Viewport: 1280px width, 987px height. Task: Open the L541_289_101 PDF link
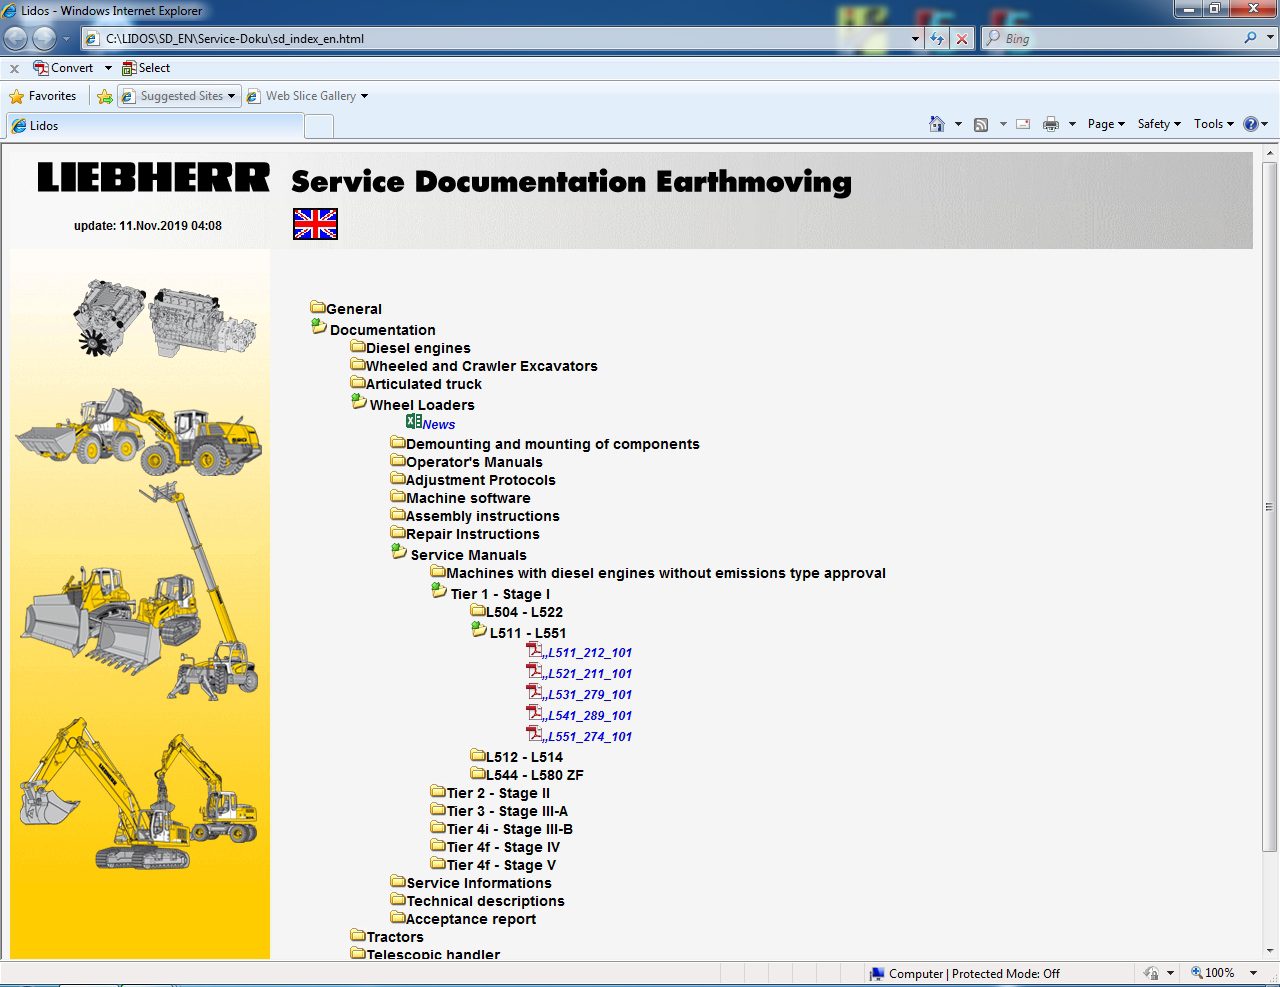pyautogui.click(x=590, y=716)
